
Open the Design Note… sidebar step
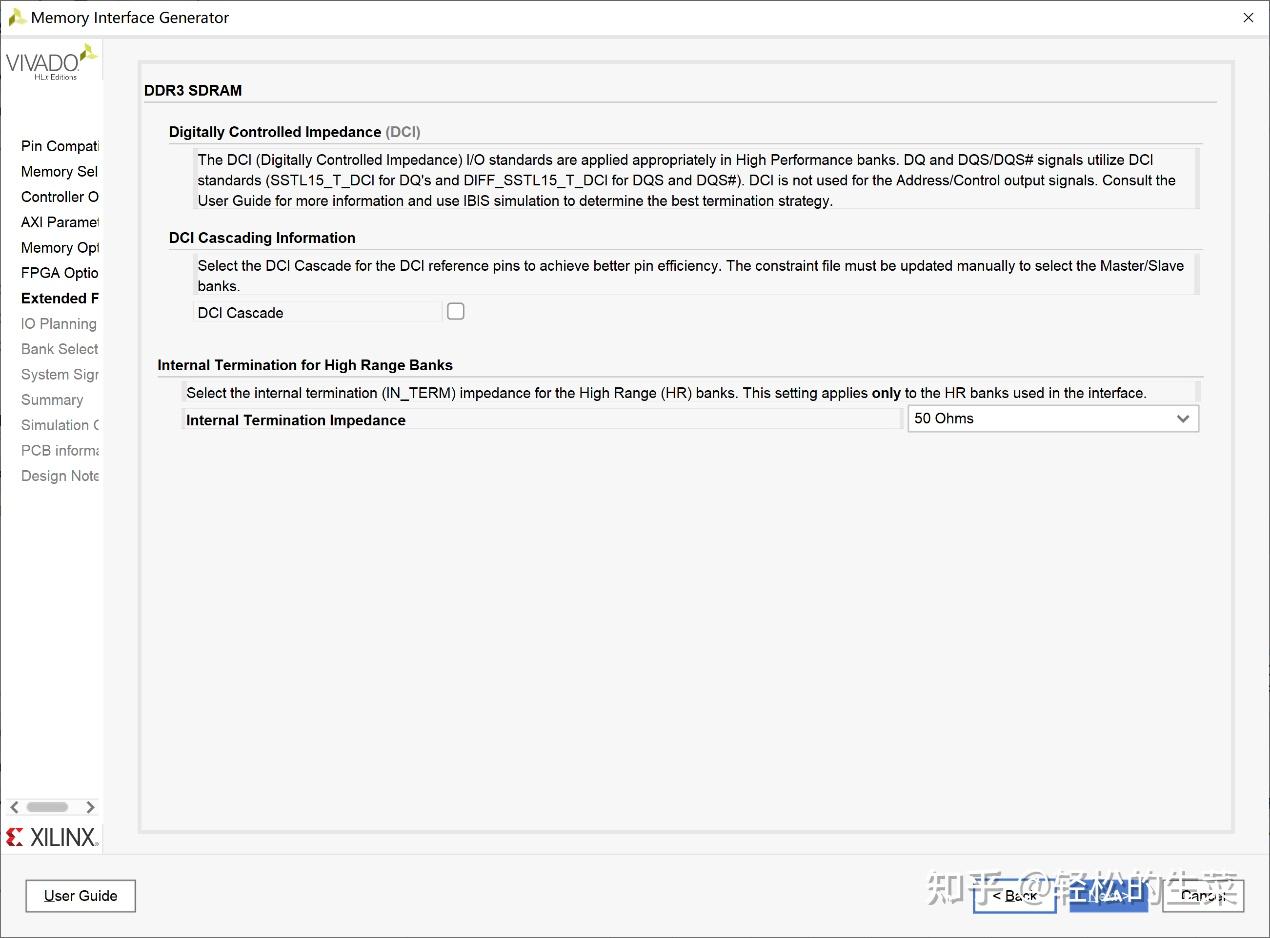[60, 476]
